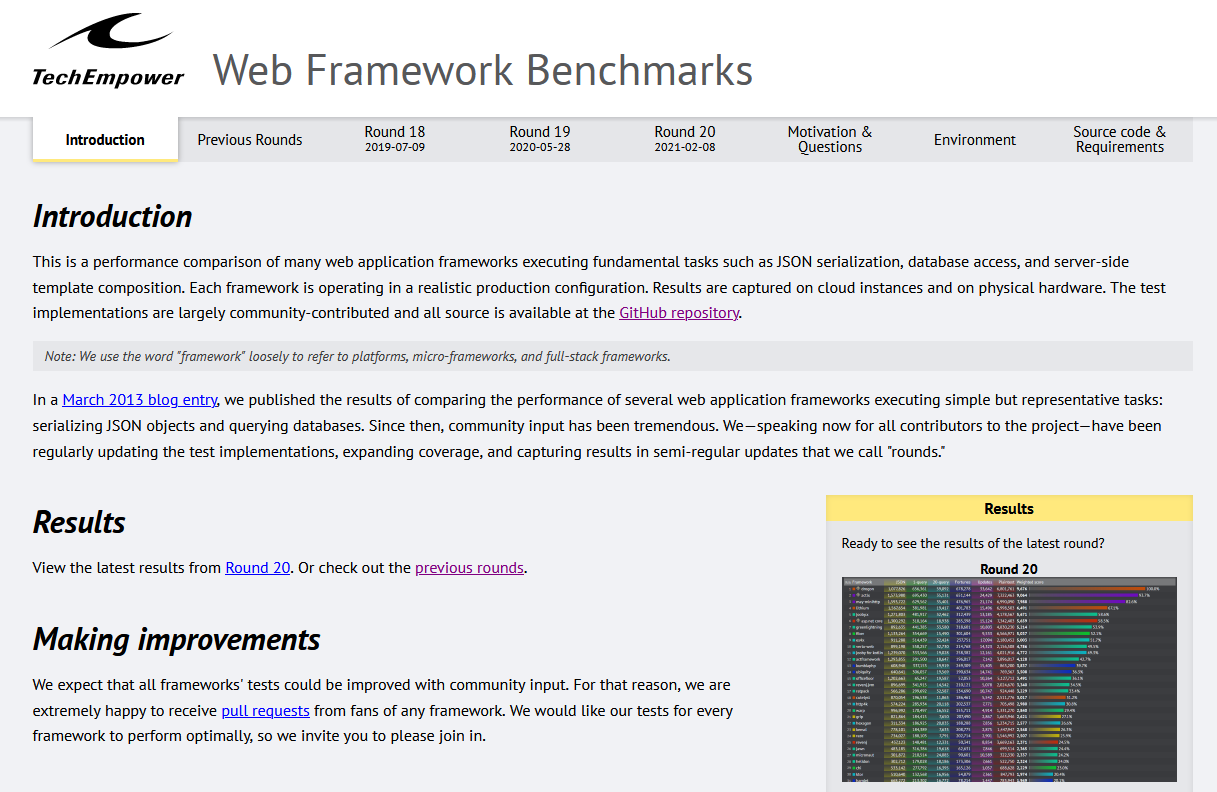Follow the GitHub repository link

679,313
